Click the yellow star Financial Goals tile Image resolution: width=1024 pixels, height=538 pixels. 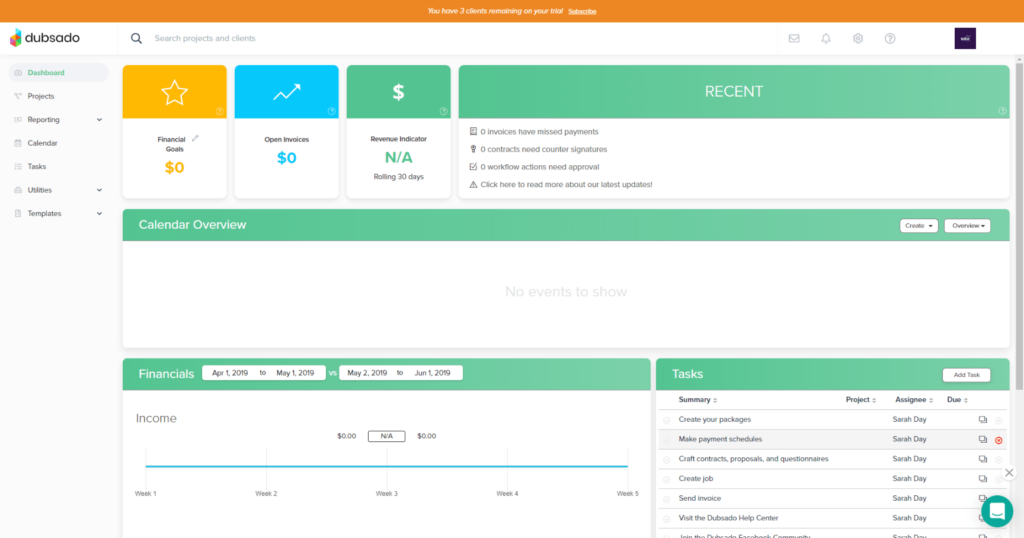point(175,92)
